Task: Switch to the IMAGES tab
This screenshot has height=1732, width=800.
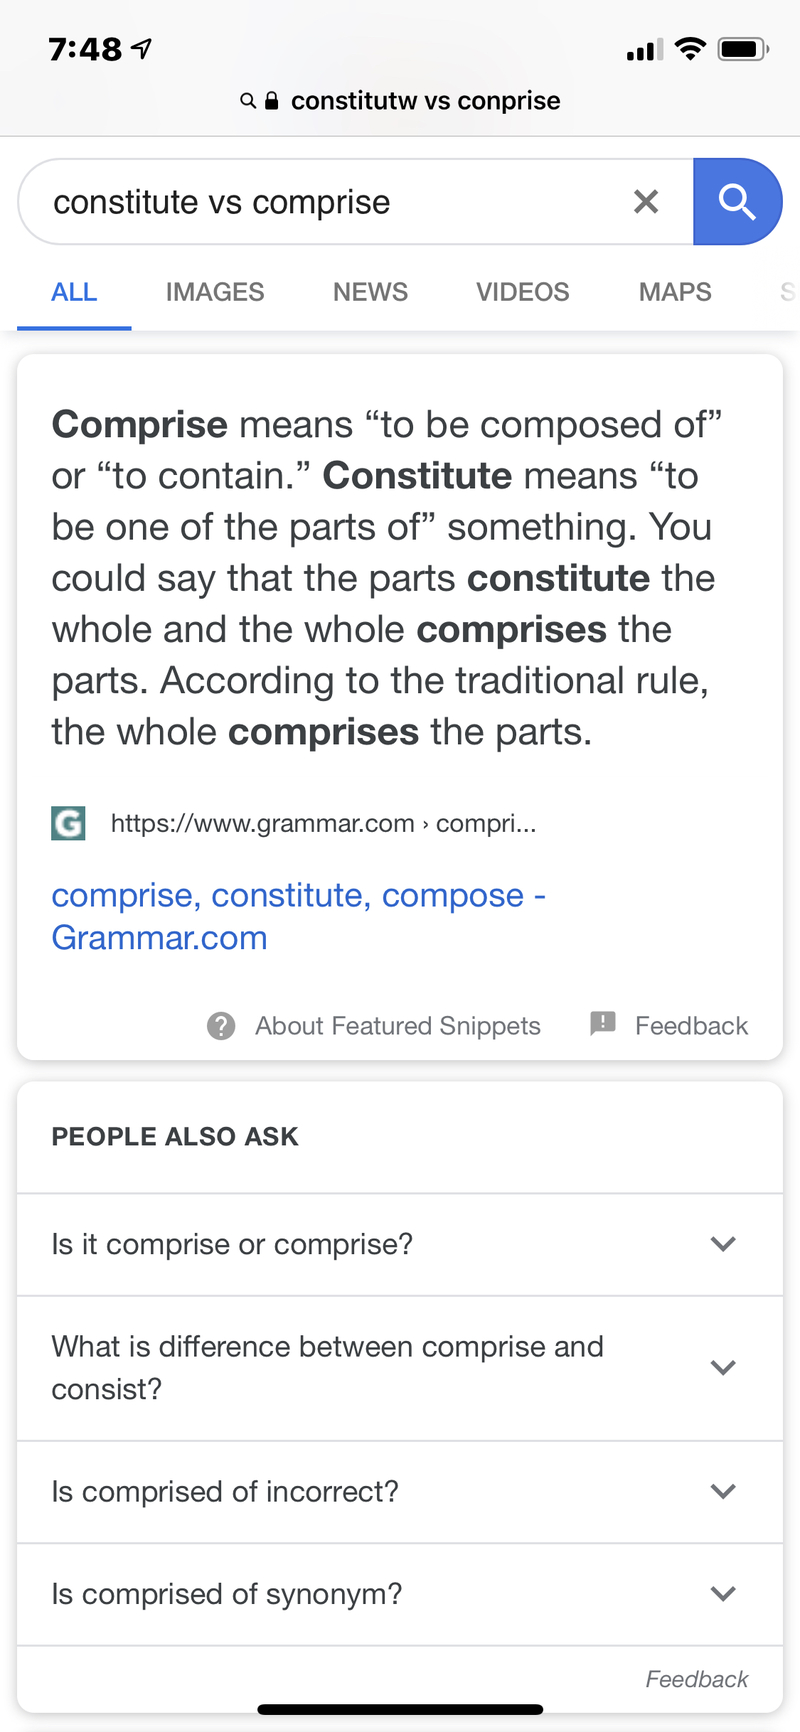Action: pyautogui.click(x=215, y=291)
